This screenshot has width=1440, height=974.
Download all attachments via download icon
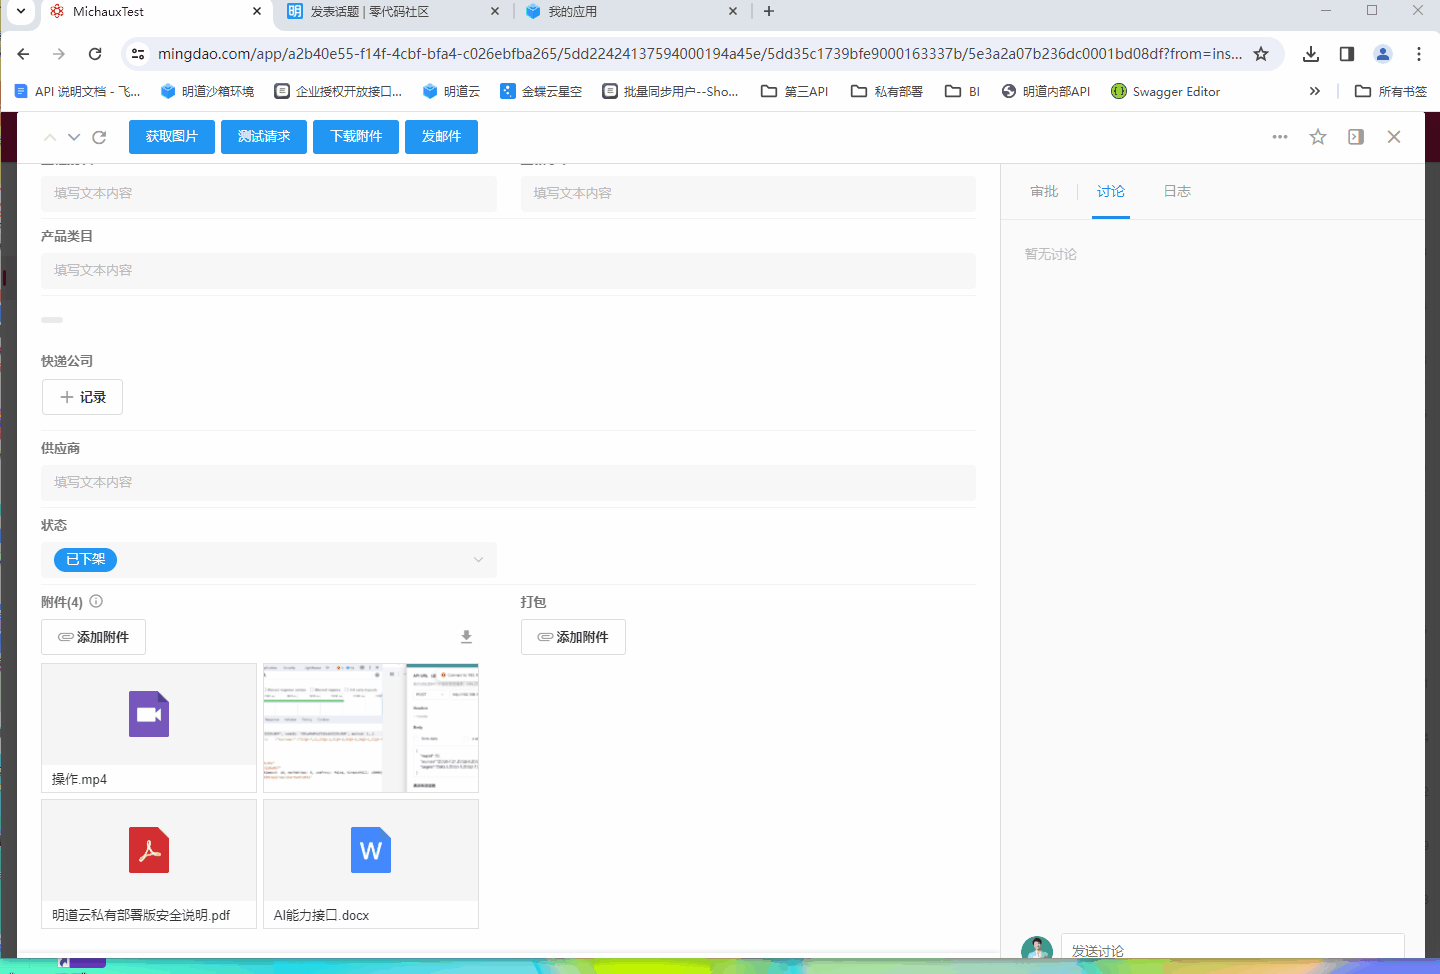[466, 637]
